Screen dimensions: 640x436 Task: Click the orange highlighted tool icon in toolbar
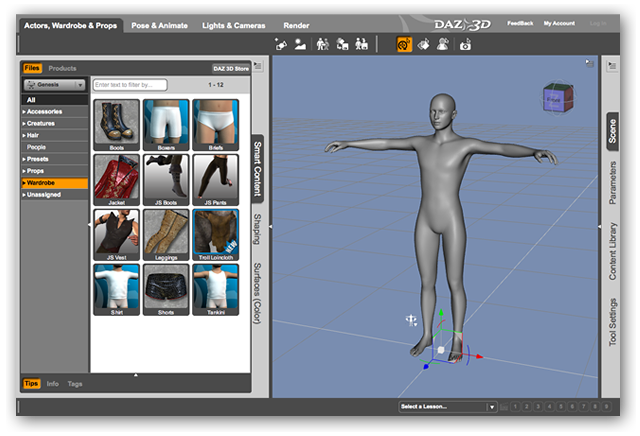(x=405, y=45)
